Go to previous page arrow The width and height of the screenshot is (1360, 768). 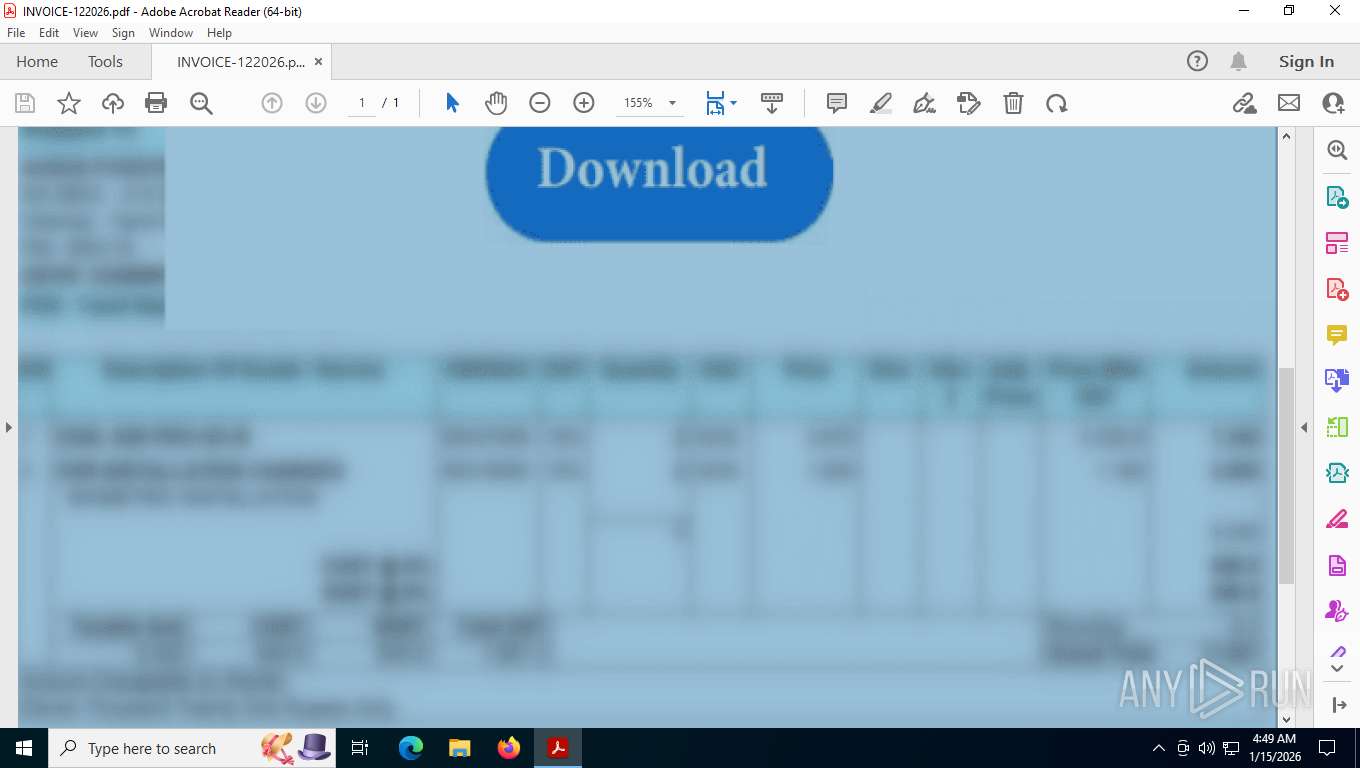[x=272, y=103]
